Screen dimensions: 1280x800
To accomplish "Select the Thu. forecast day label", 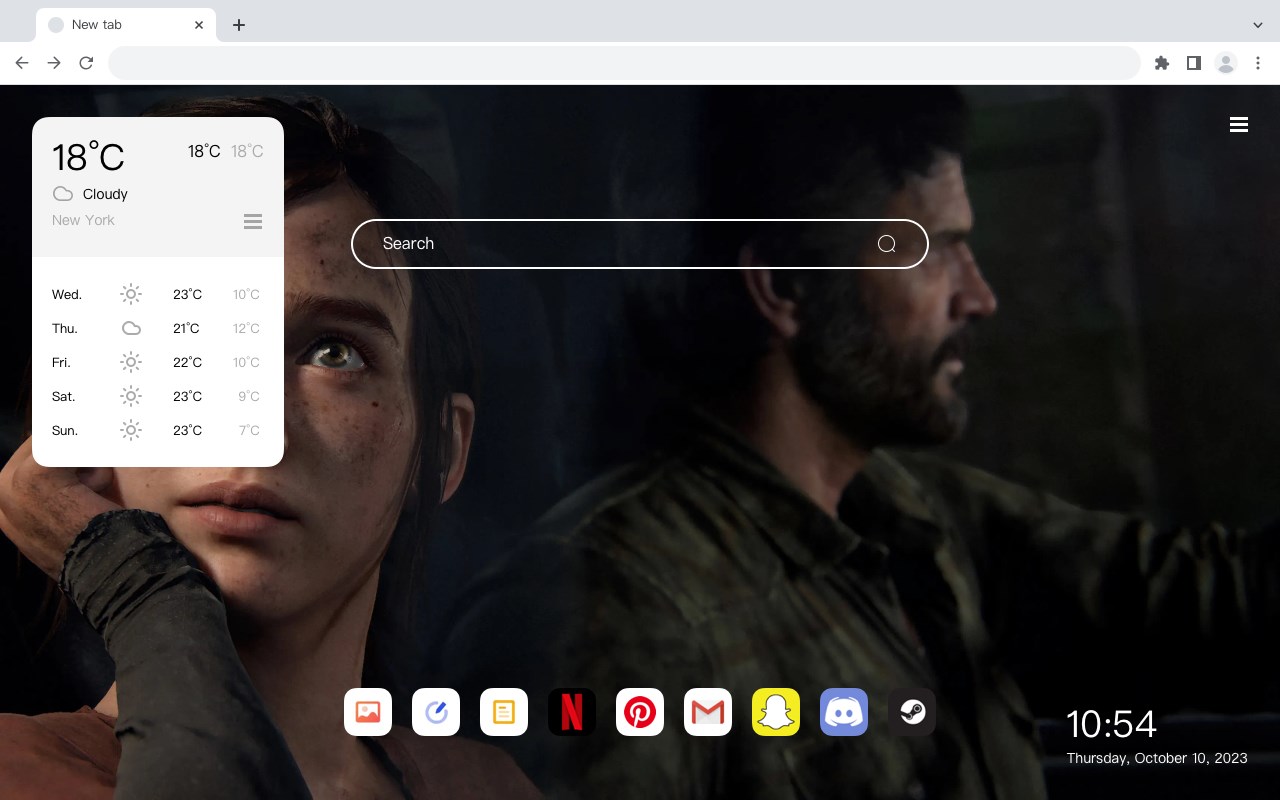I will (65, 329).
